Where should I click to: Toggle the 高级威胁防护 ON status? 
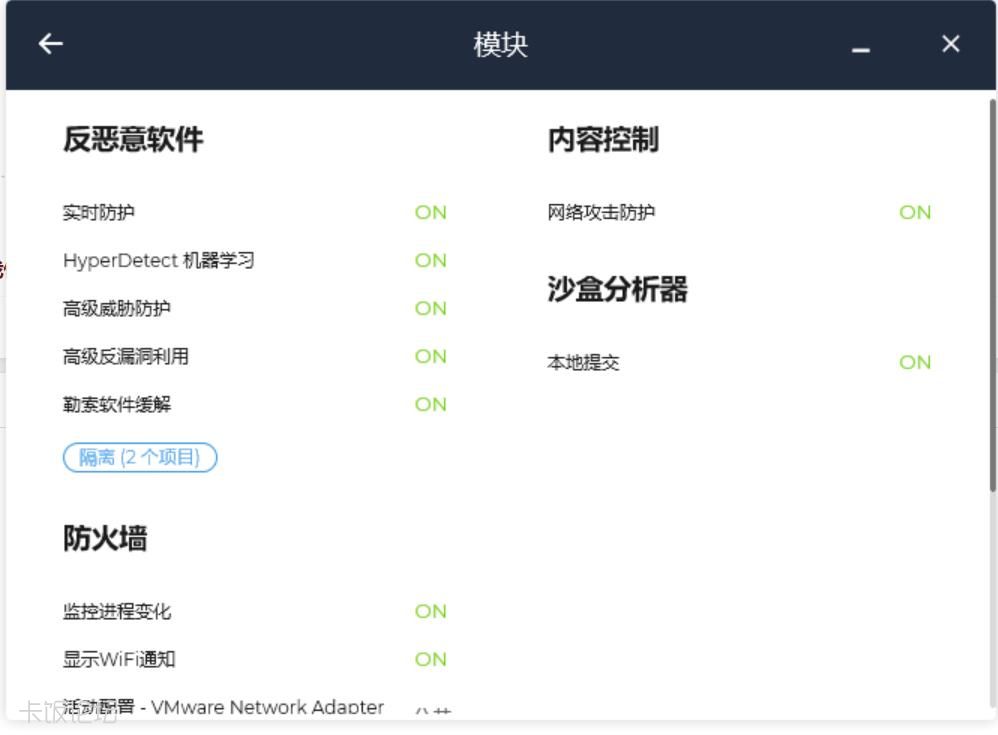tap(430, 308)
